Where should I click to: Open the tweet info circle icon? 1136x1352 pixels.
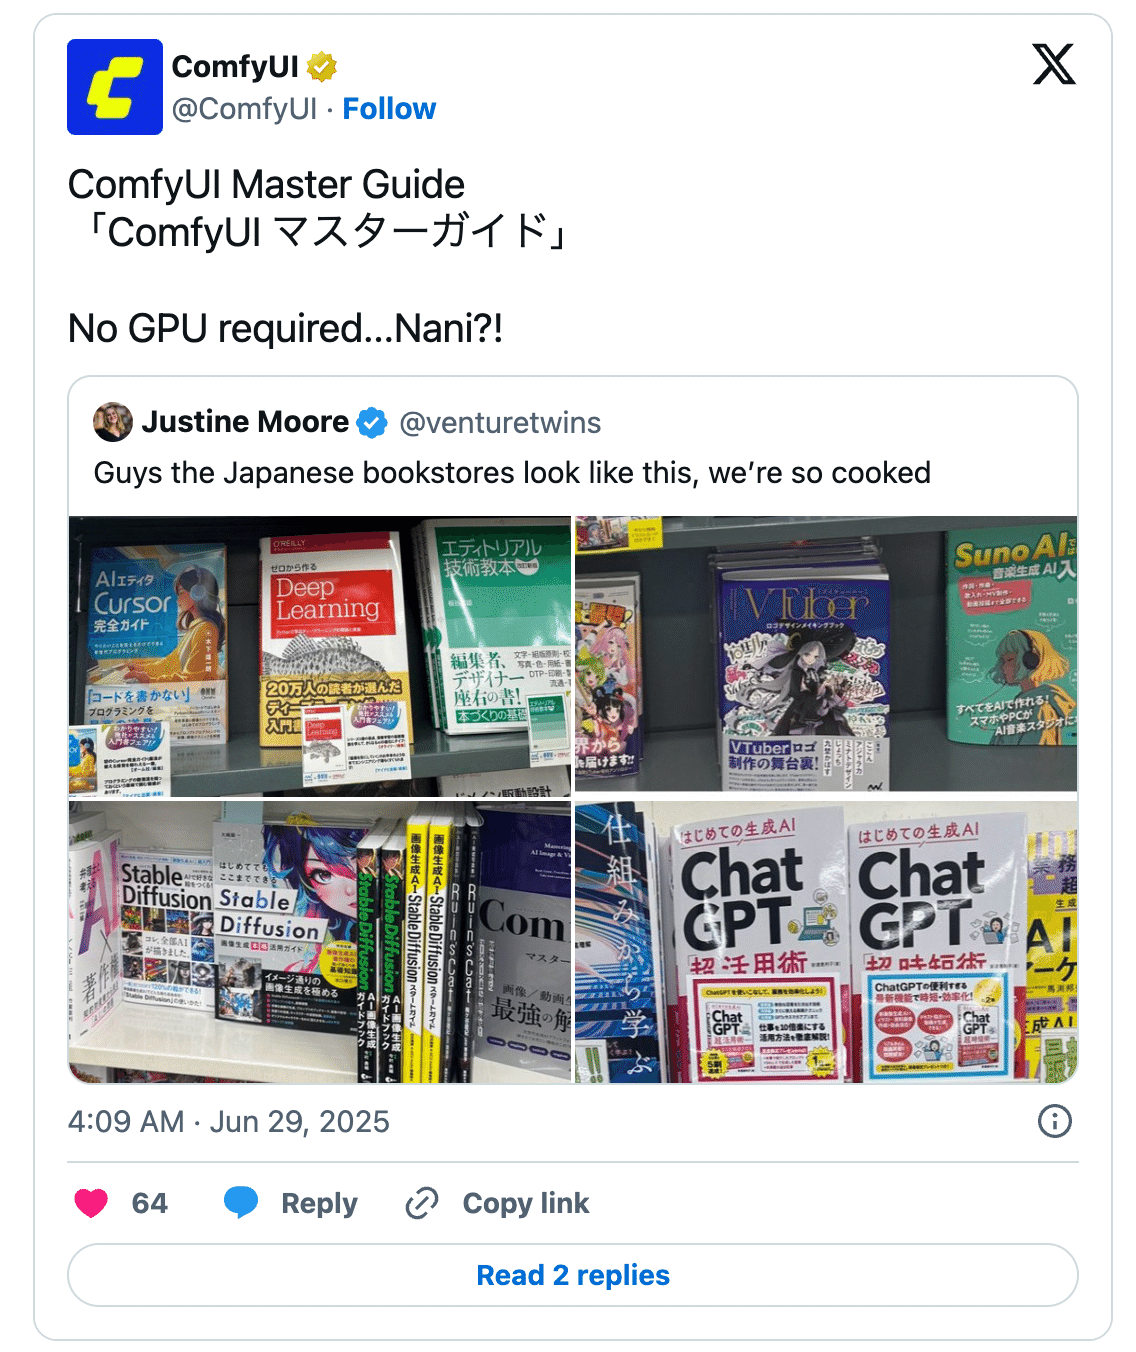pos(1055,1121)
